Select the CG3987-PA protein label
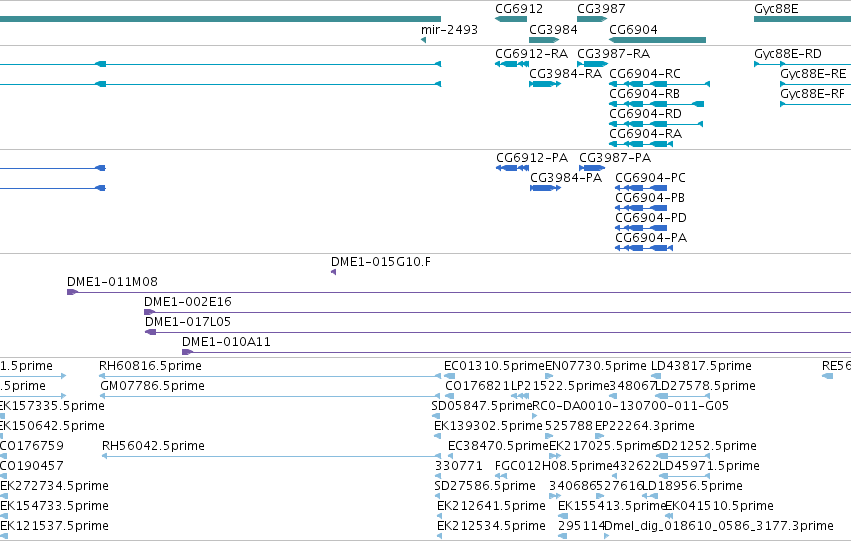This screenshot has height=541, width=851. [x=615, y=158]
